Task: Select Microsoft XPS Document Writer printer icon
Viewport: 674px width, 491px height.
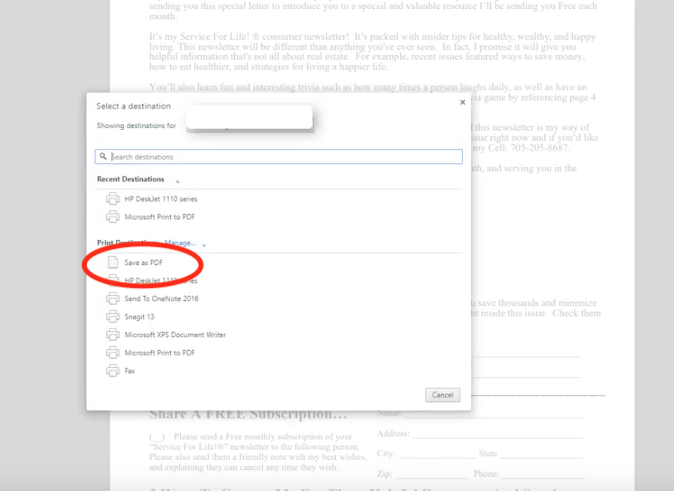Action: [112, 335]
